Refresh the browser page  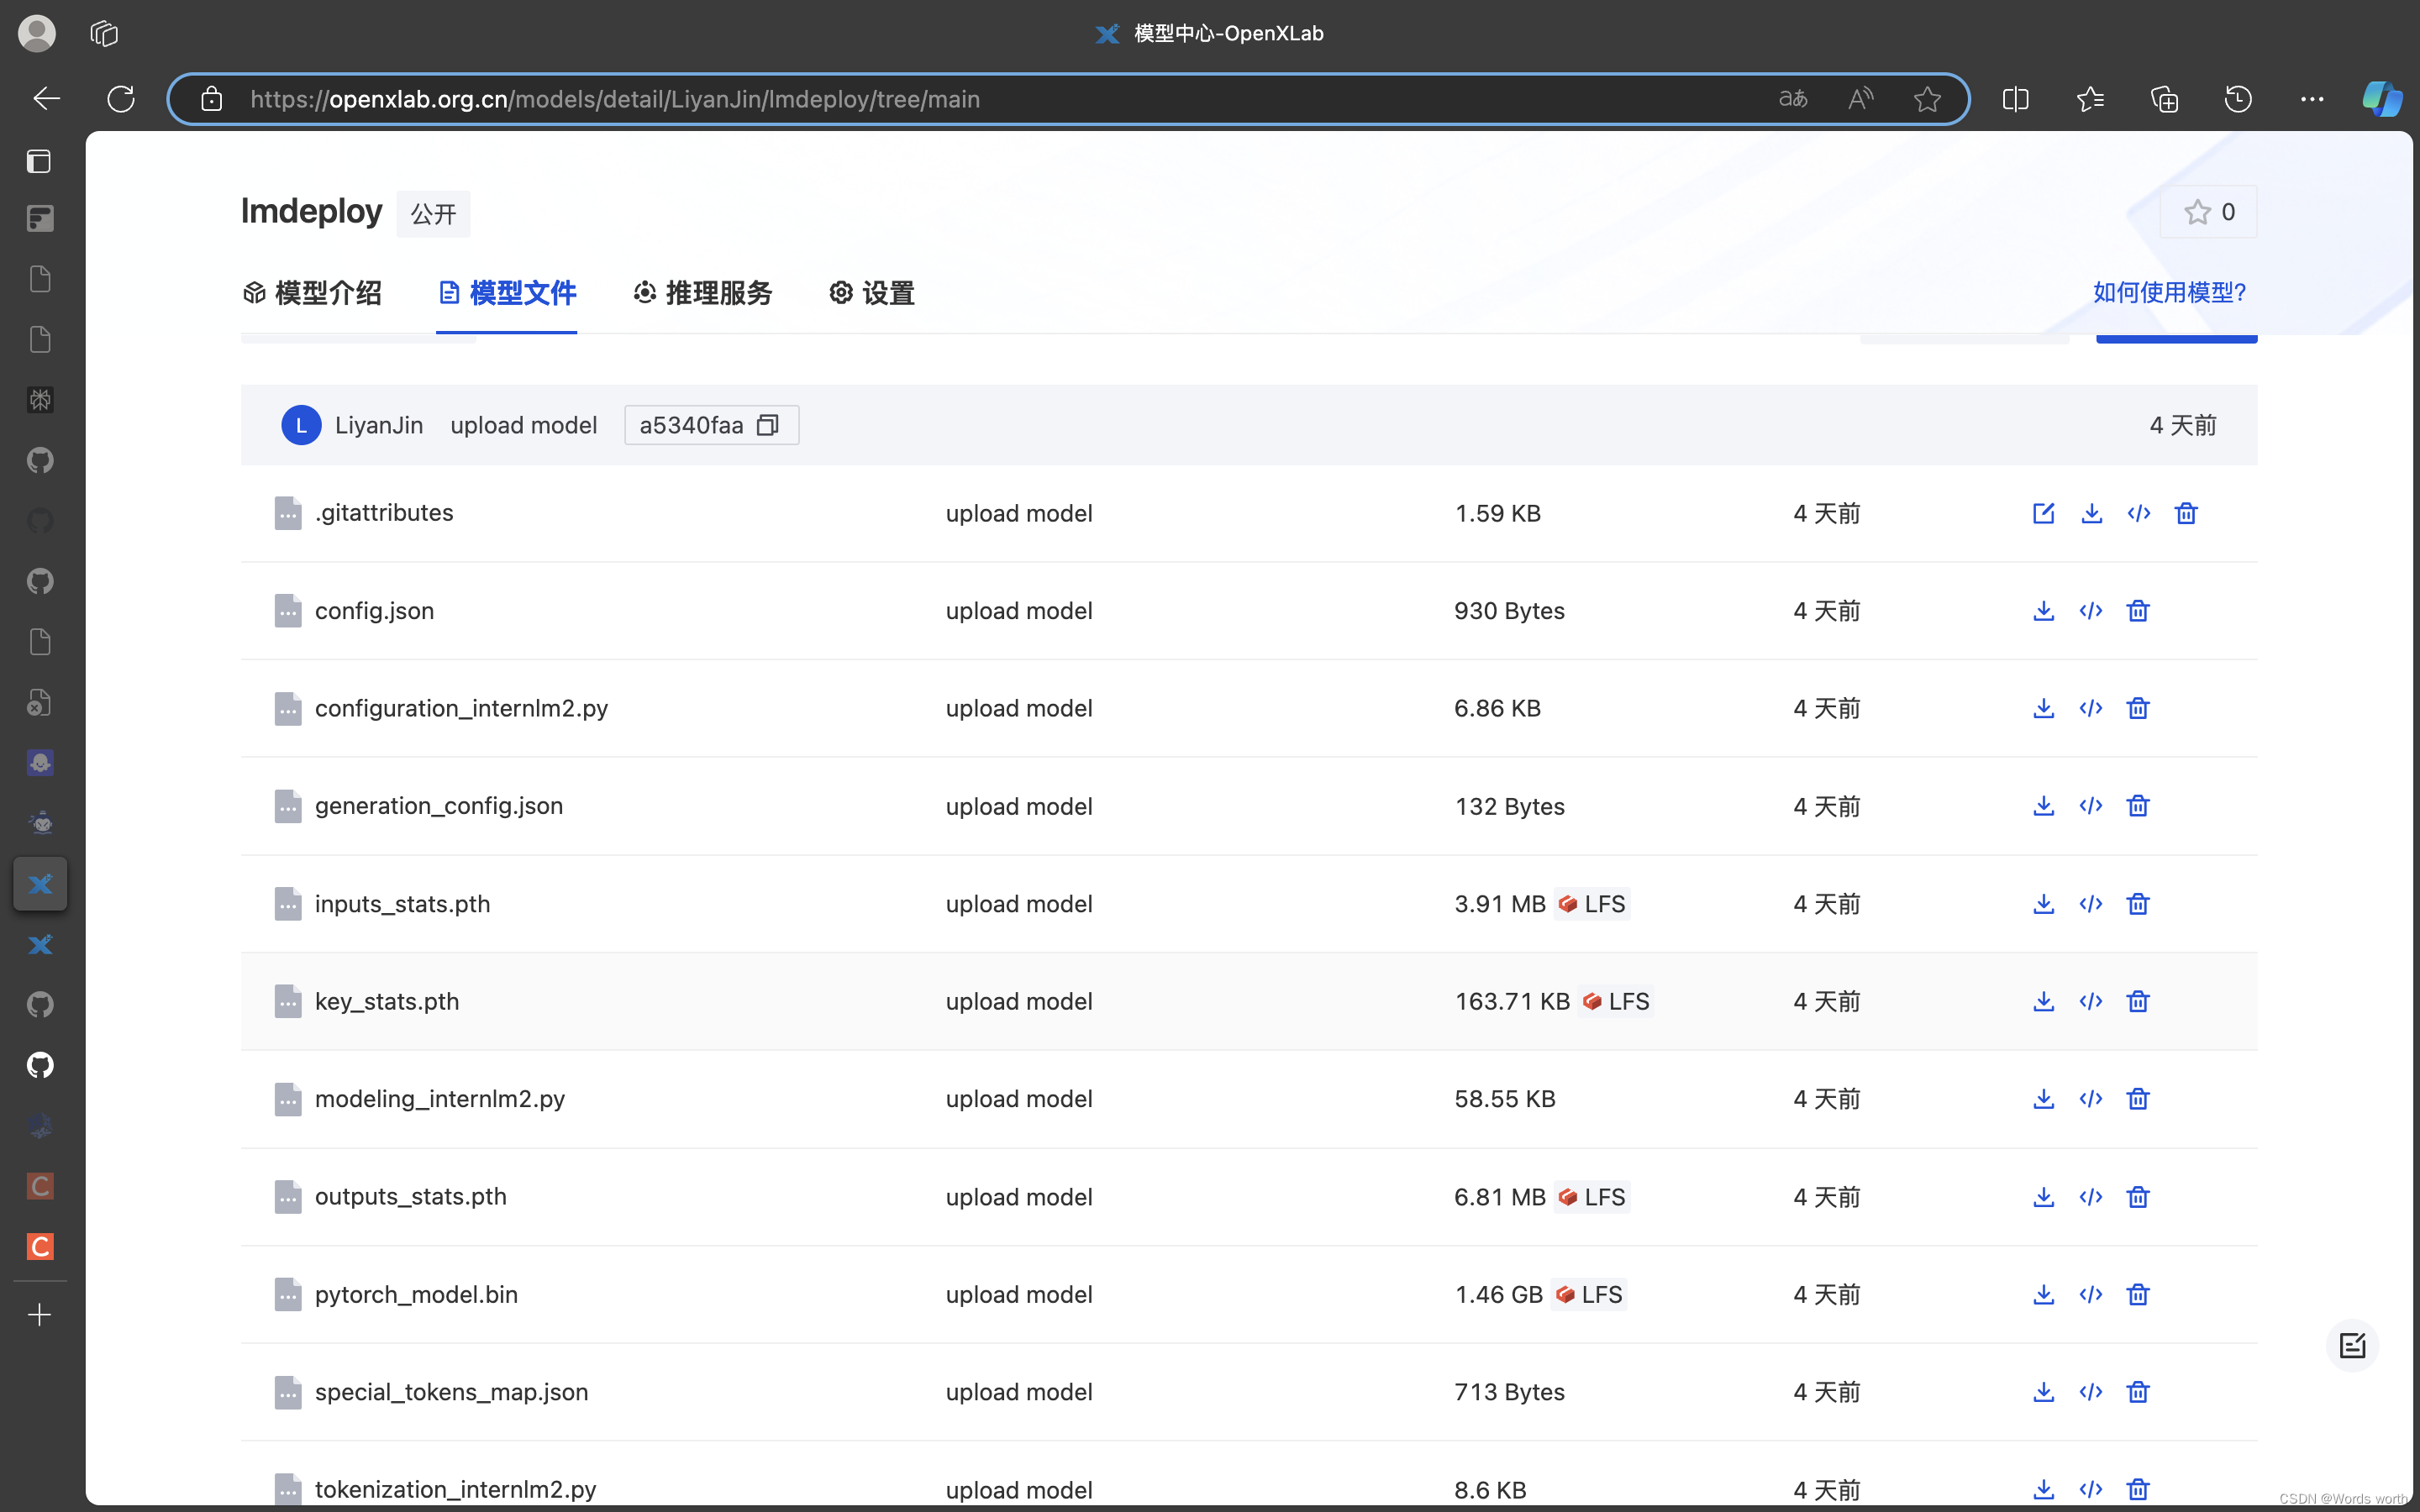coord(121,99)
